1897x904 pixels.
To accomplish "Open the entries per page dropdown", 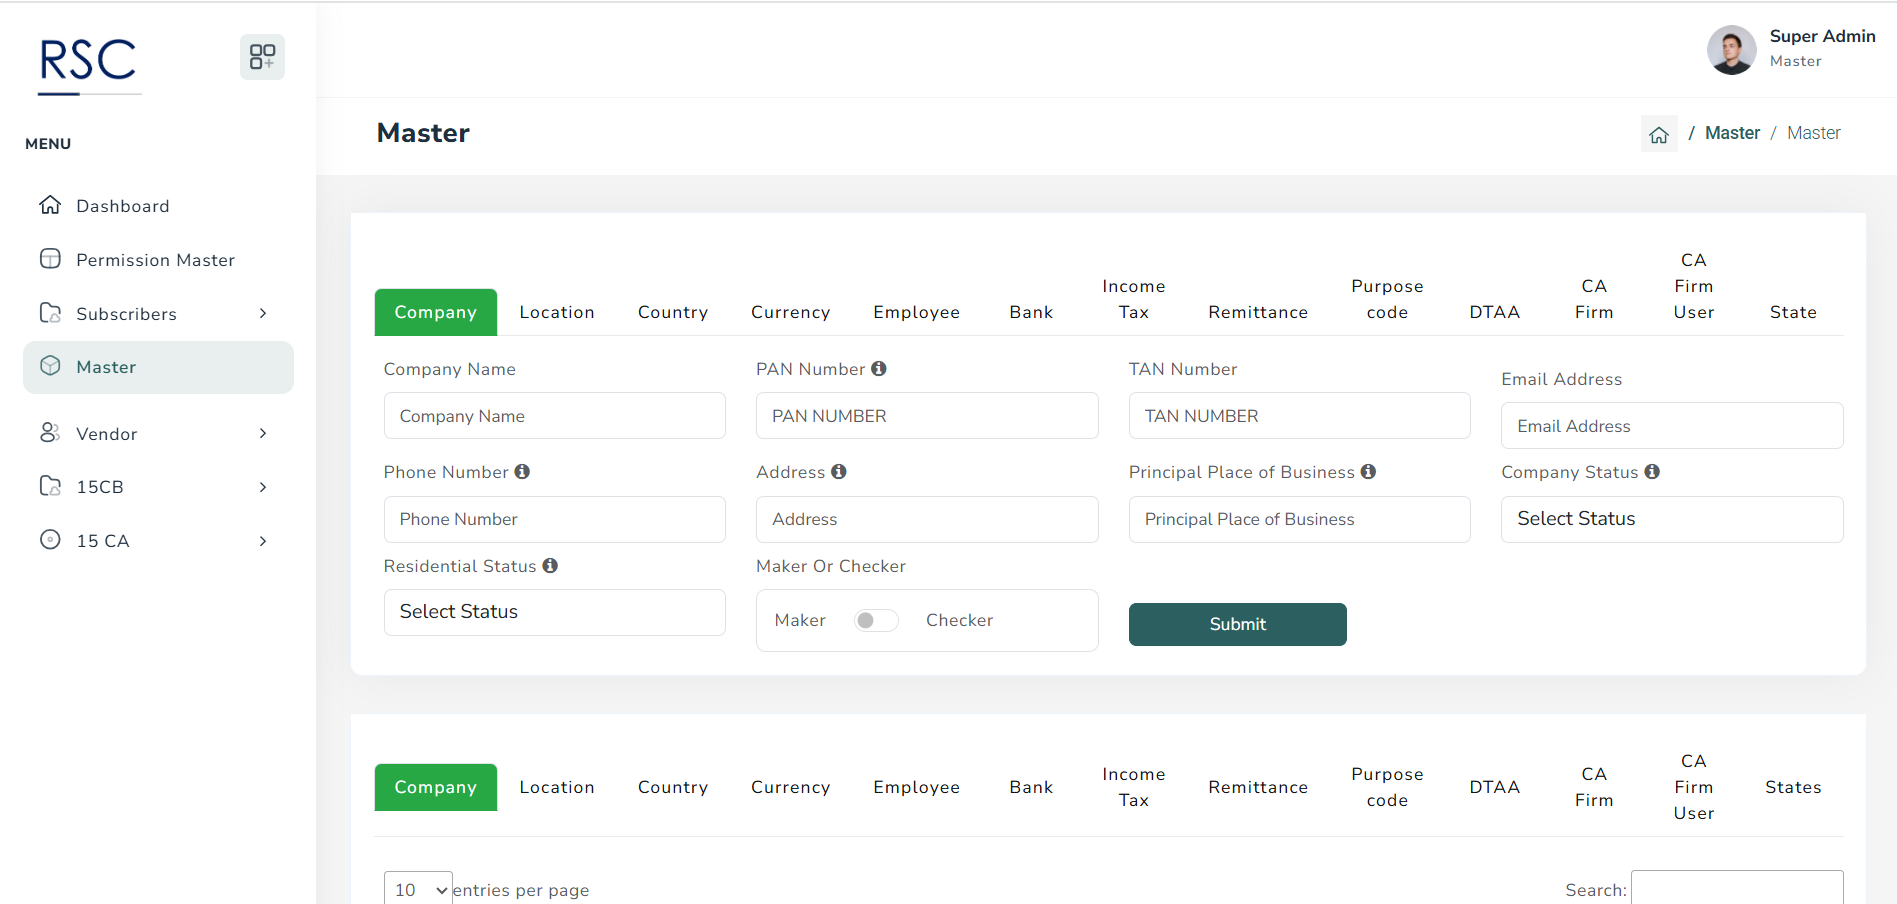I will [x=418, y=889].
